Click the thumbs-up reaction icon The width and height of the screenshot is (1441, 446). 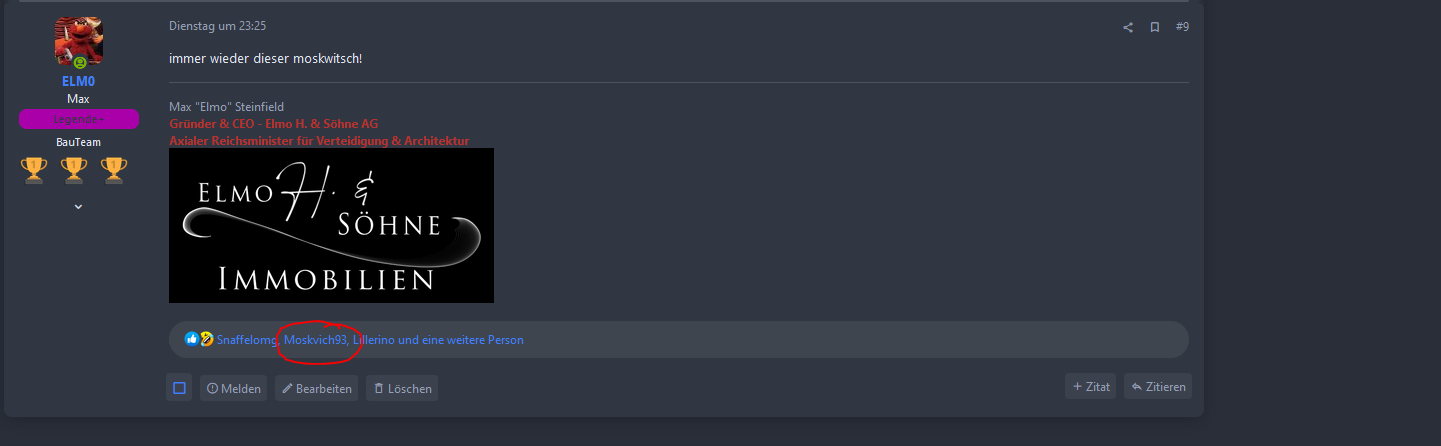[x=191, y=339]
